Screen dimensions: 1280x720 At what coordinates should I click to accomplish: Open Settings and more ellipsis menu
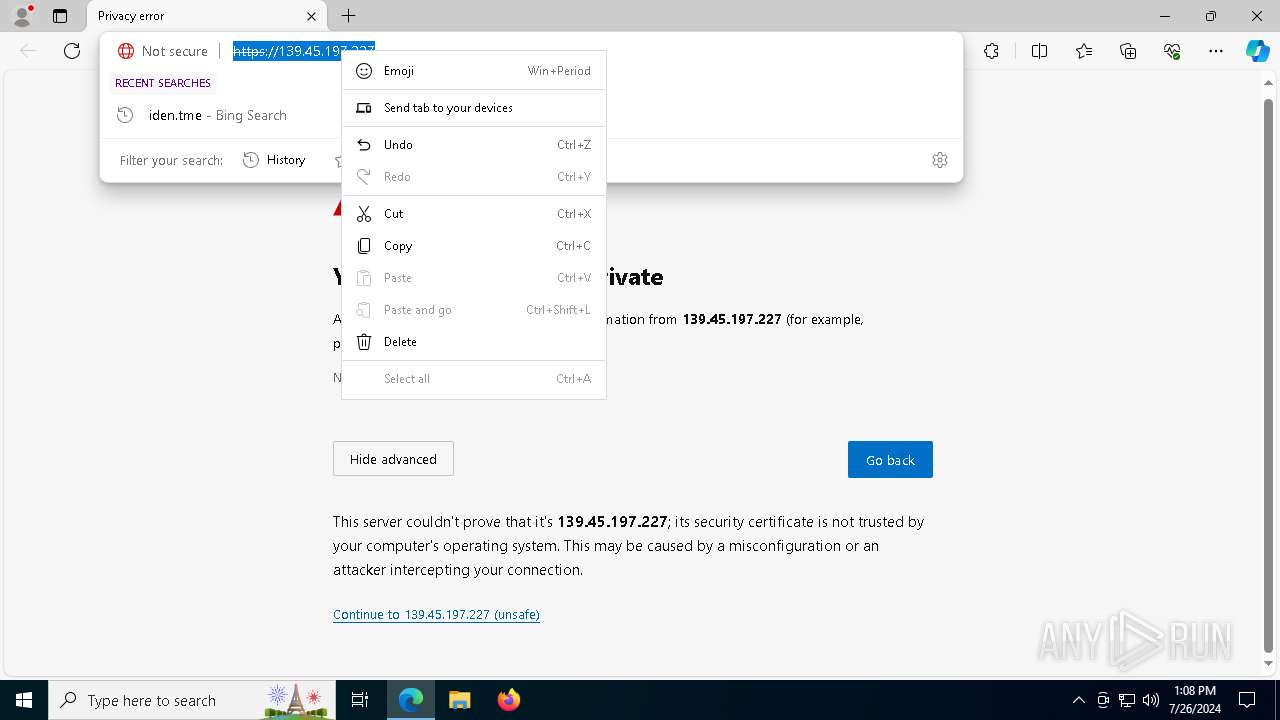pyautogui.click(x=1216, y=51)
